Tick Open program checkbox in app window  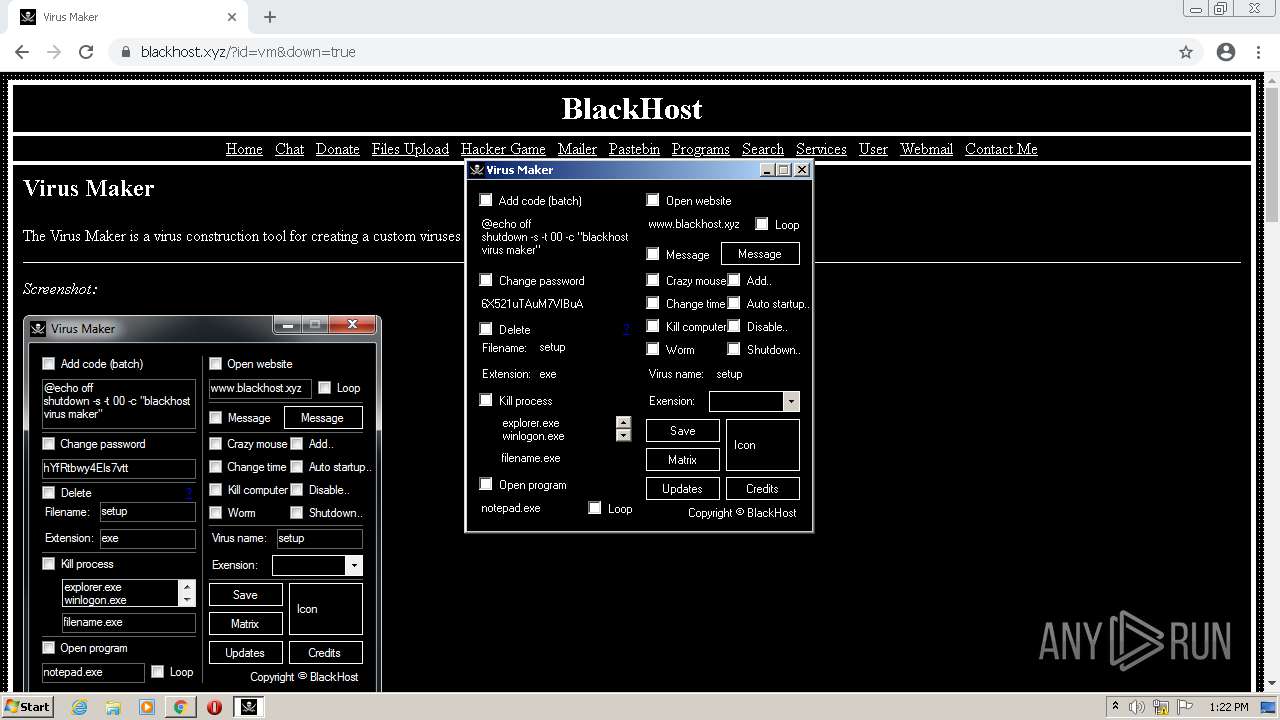click(486, 484)
